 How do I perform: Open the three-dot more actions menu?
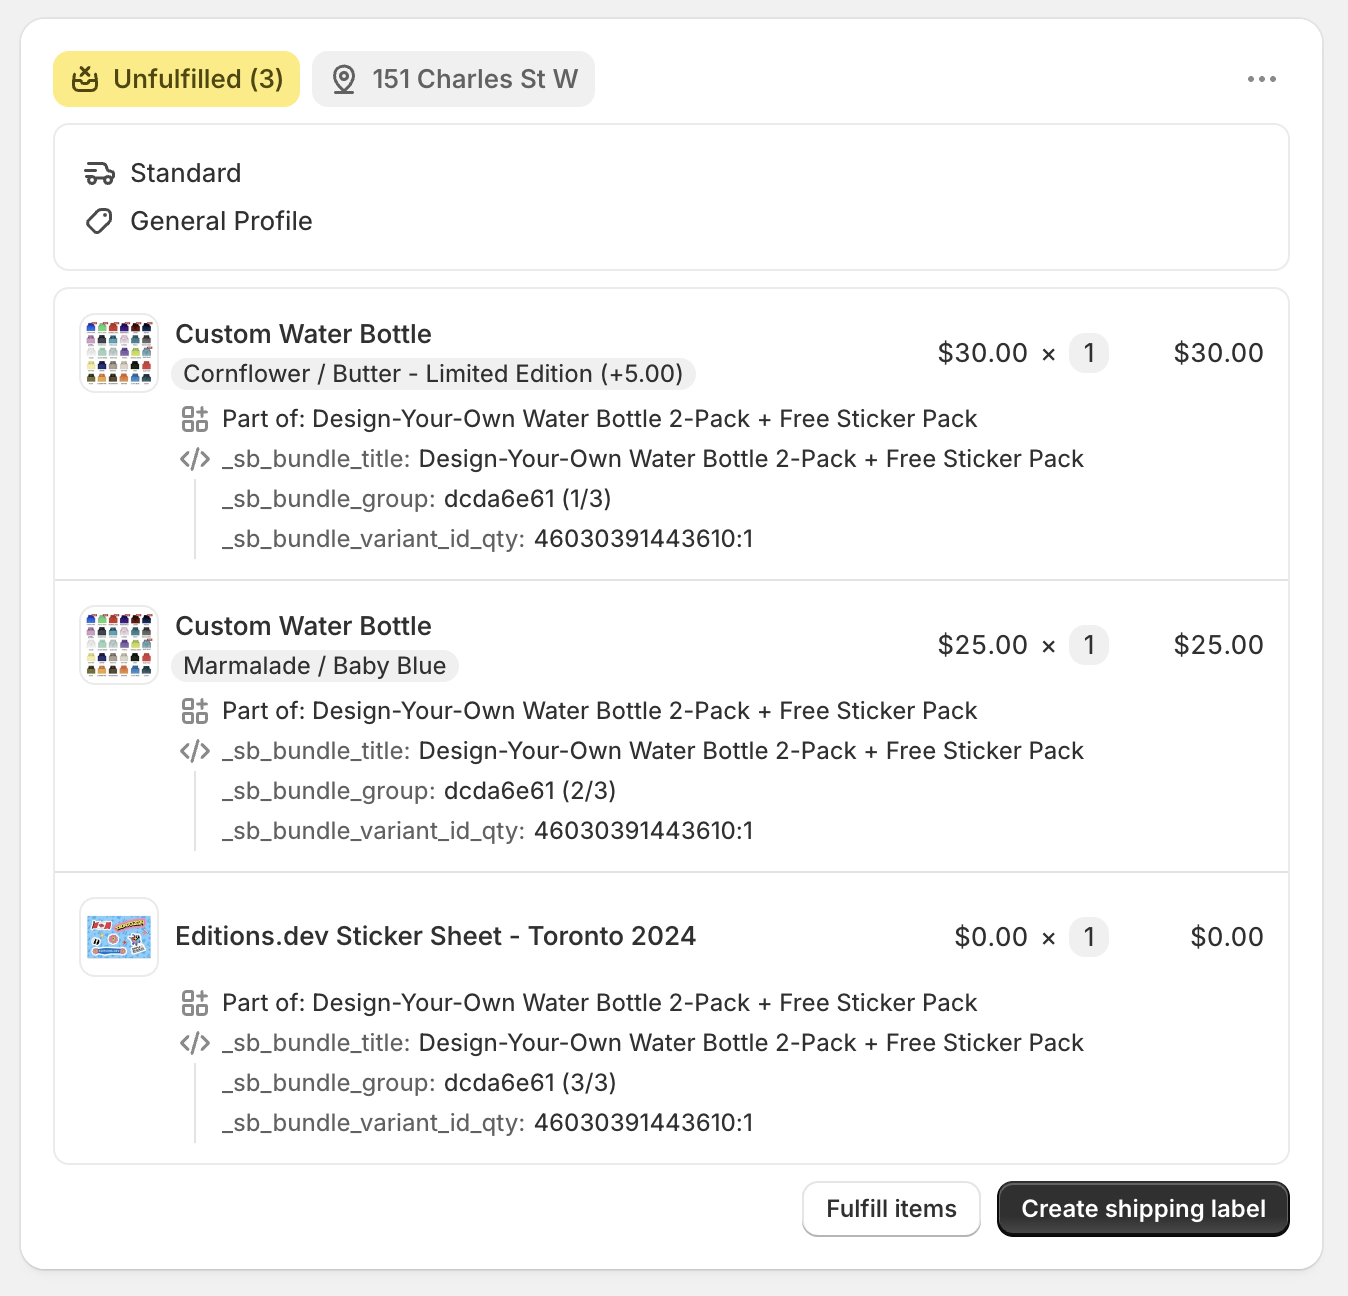(x=1261, y=79)
